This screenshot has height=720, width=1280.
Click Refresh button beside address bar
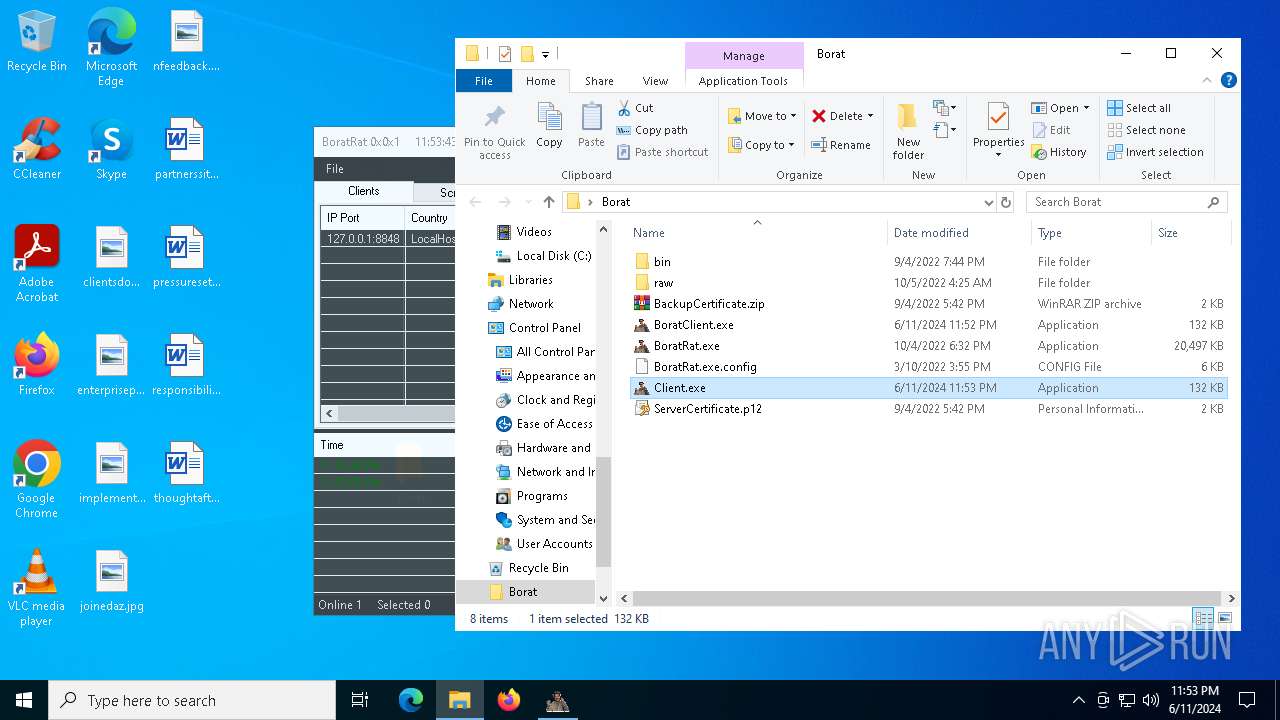tap(1006, 202)
